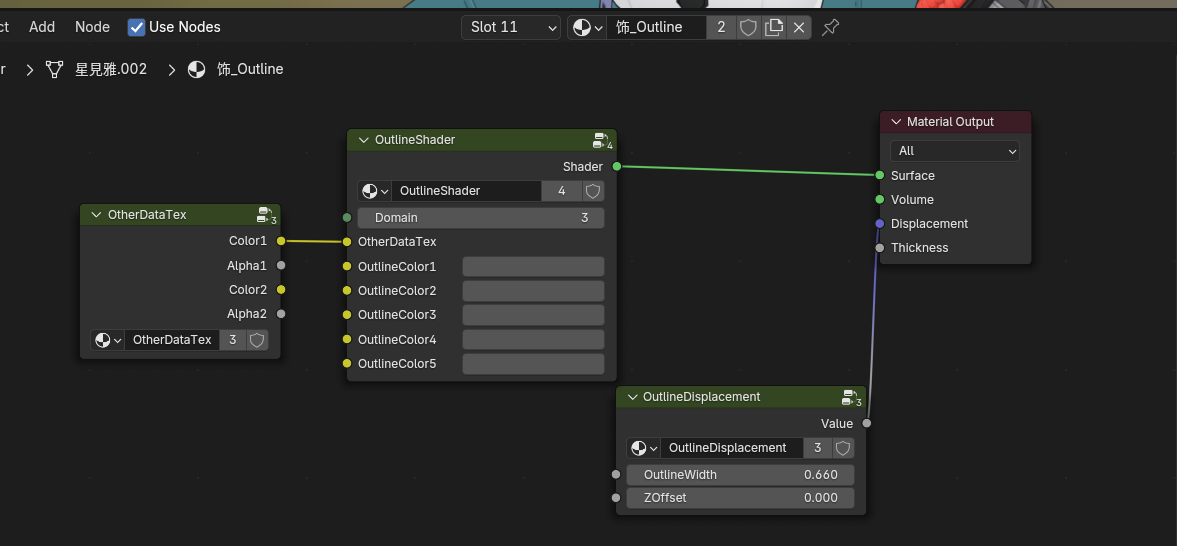Image resolution: width=1177 pixels, height=546 pixels.
Task: Open the Slot 11 dropdown
Action: click(511, 27)
